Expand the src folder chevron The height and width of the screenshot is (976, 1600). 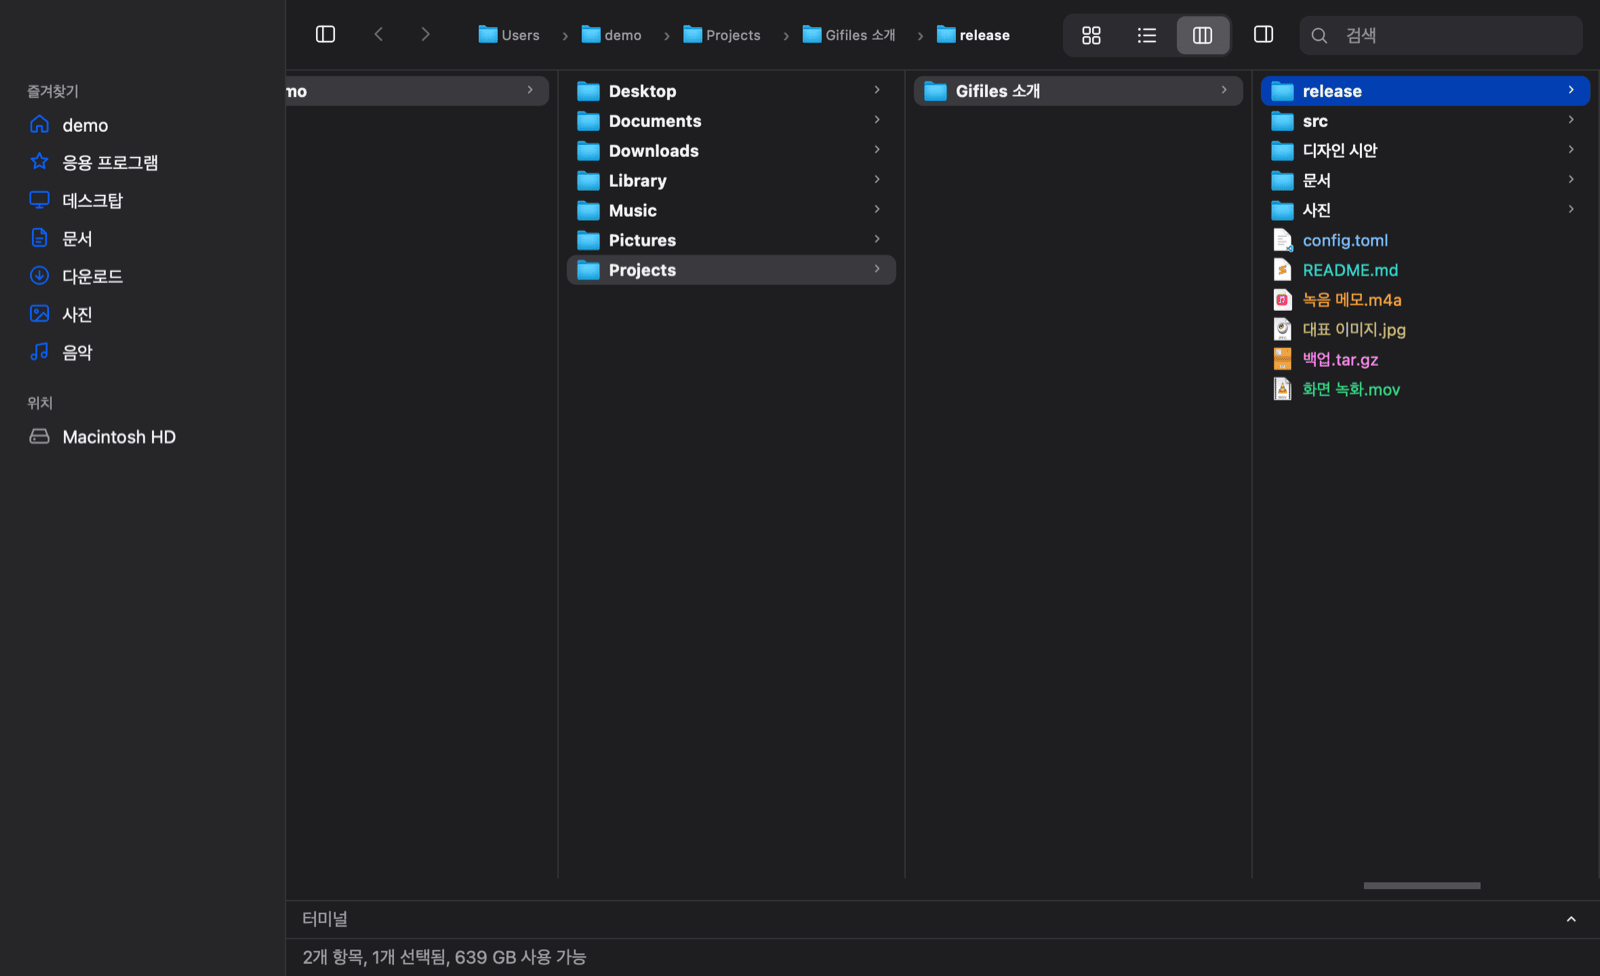[1571, 120]
